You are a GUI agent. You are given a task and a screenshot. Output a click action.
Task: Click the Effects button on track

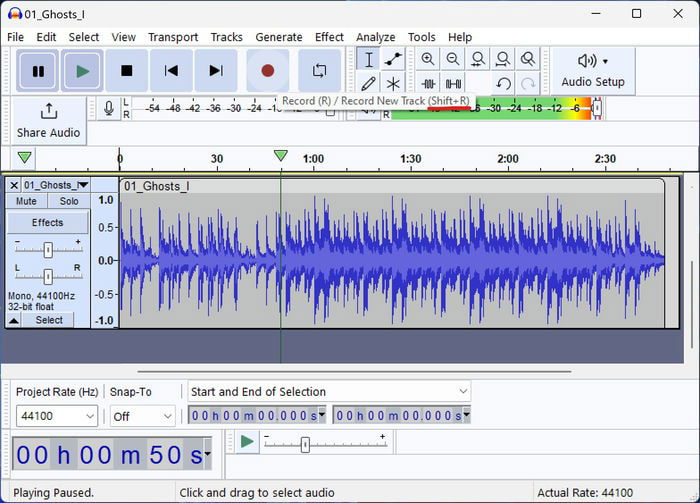[x=47, y=222]
